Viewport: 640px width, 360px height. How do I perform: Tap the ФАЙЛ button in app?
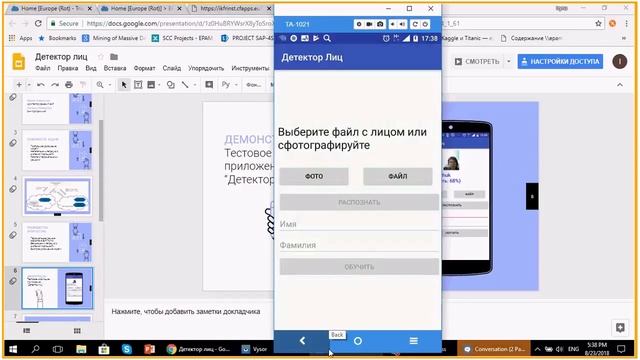click(x=398, y=176)
